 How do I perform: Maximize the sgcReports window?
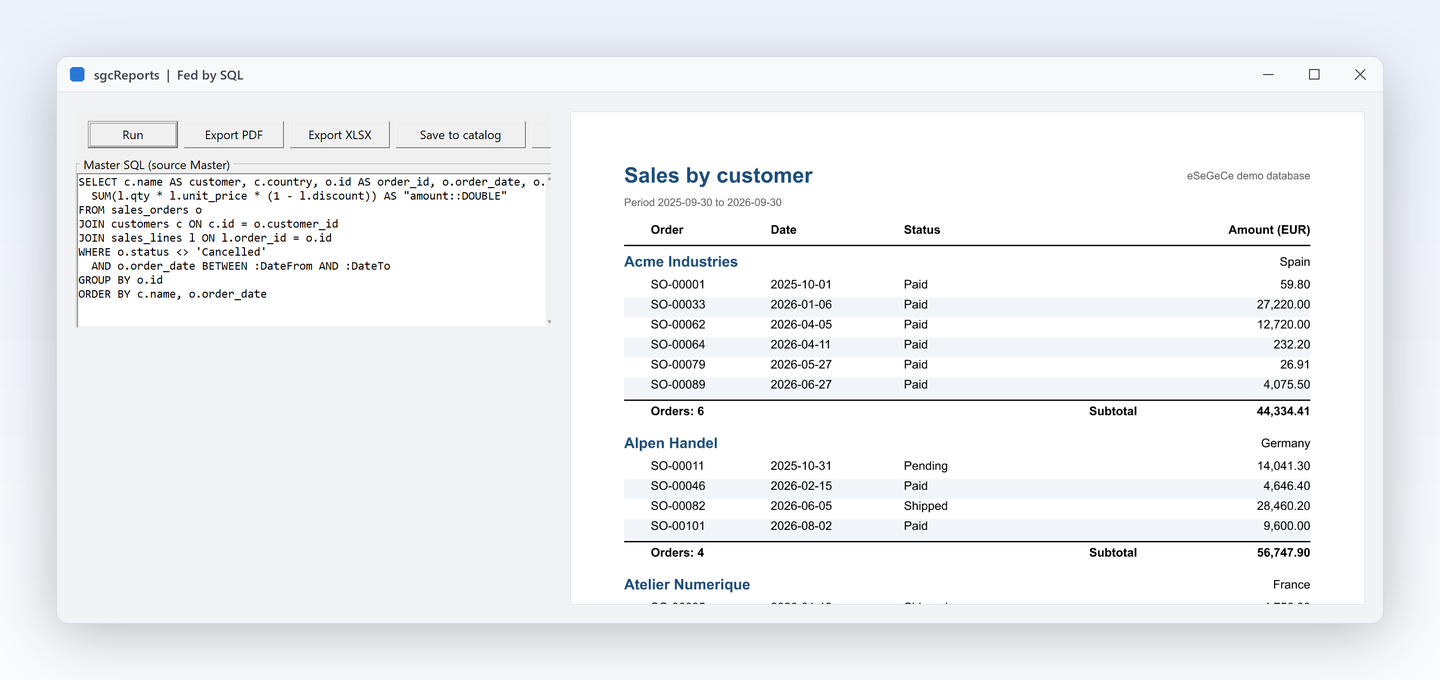1314,75
